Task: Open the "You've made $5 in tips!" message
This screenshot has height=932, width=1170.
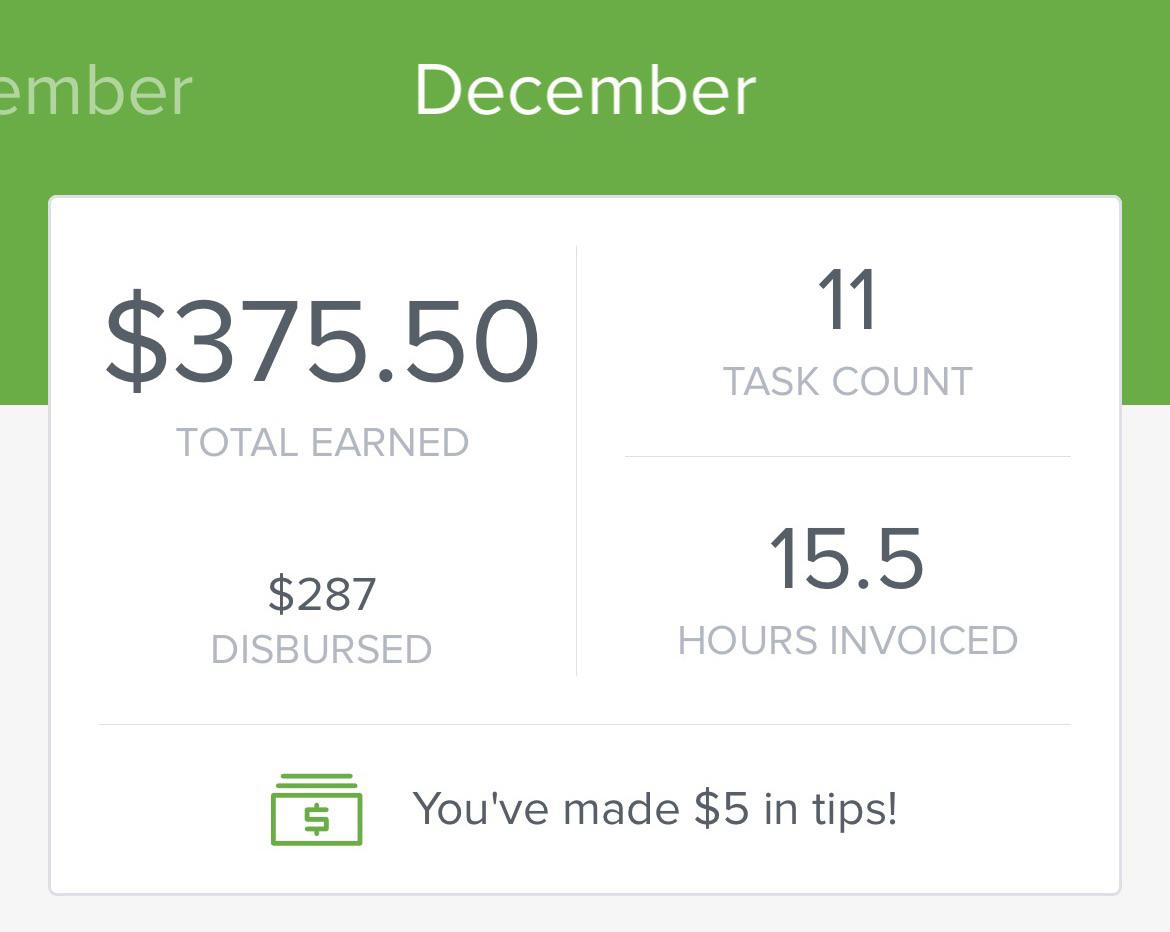Action: (655, 809)
